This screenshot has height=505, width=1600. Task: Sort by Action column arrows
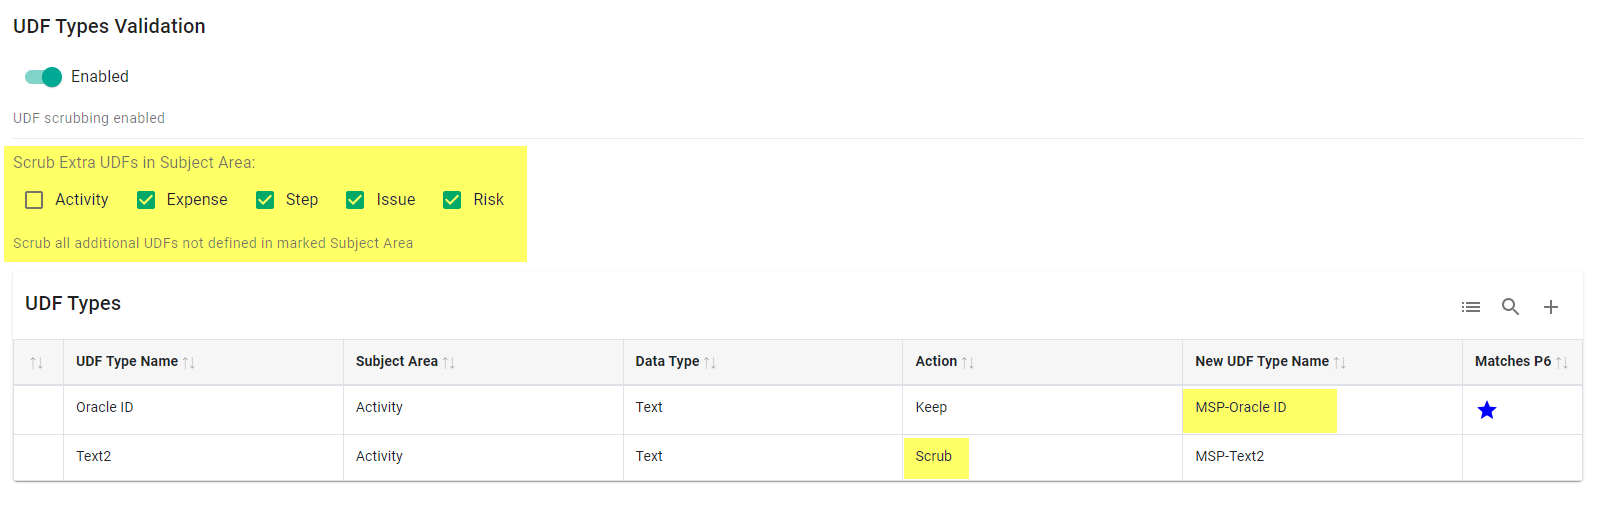[968, 362]
